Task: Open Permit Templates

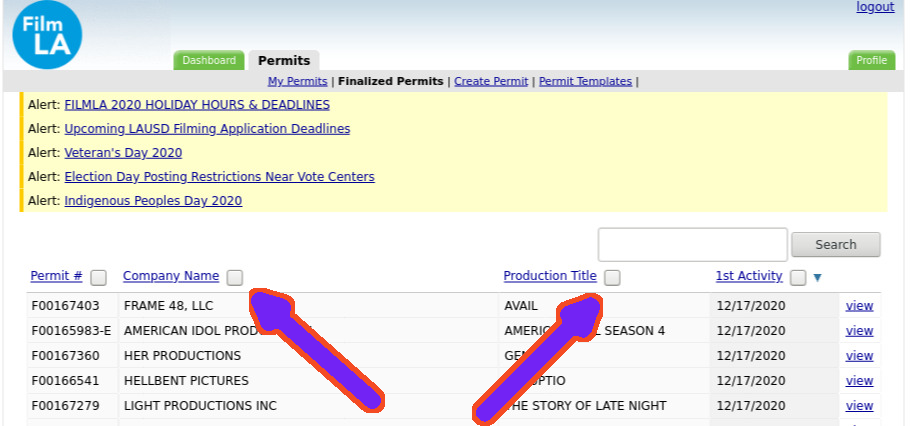Action: coord(586,81)
